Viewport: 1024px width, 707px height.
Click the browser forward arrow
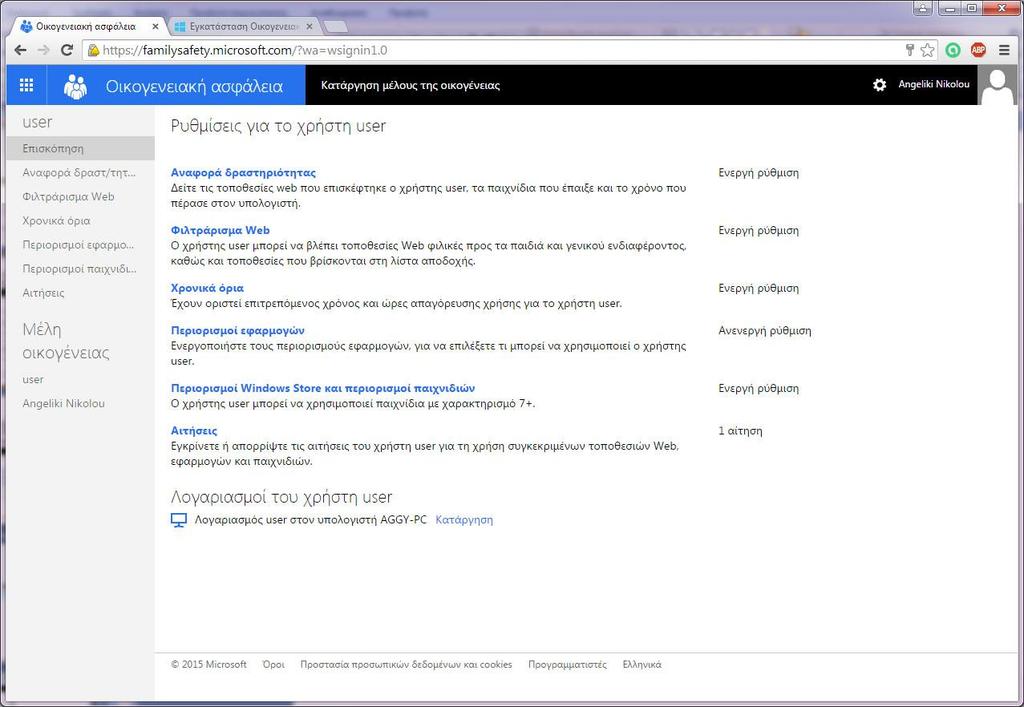click(43, 50)
